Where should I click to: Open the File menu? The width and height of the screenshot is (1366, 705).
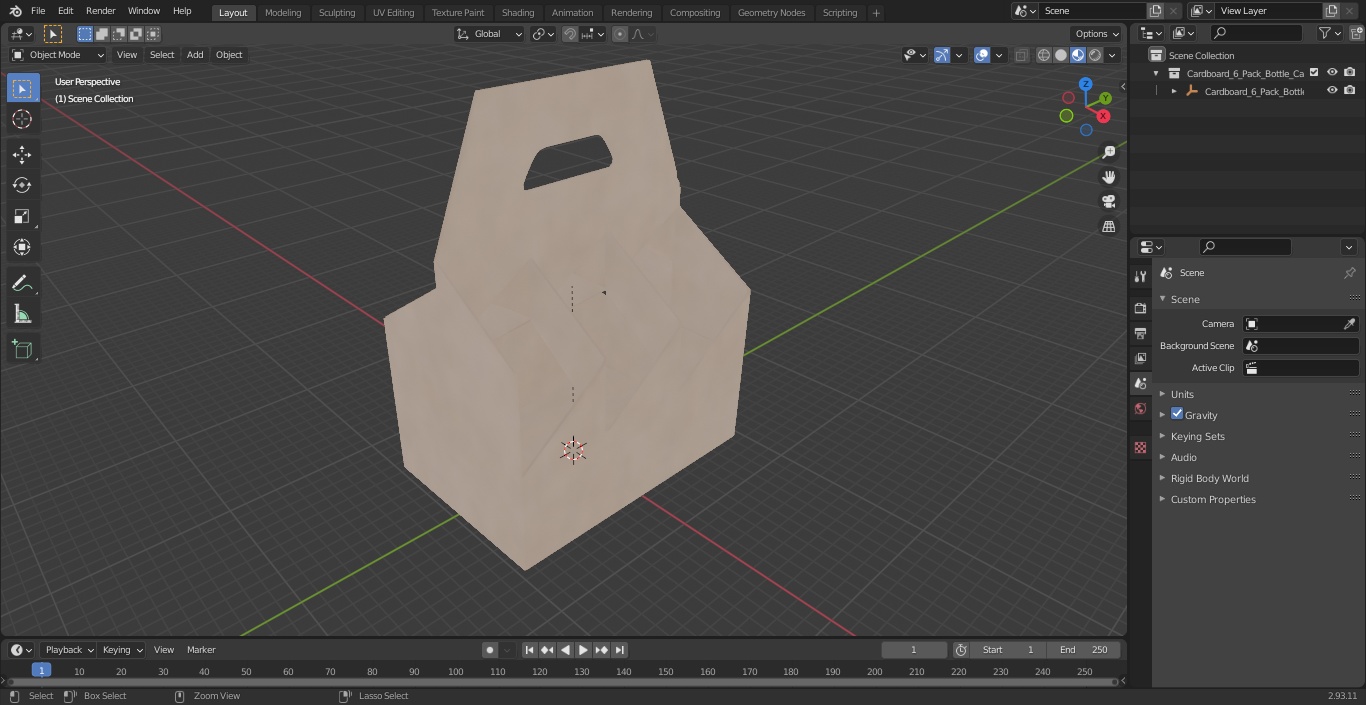click(38, 11)
